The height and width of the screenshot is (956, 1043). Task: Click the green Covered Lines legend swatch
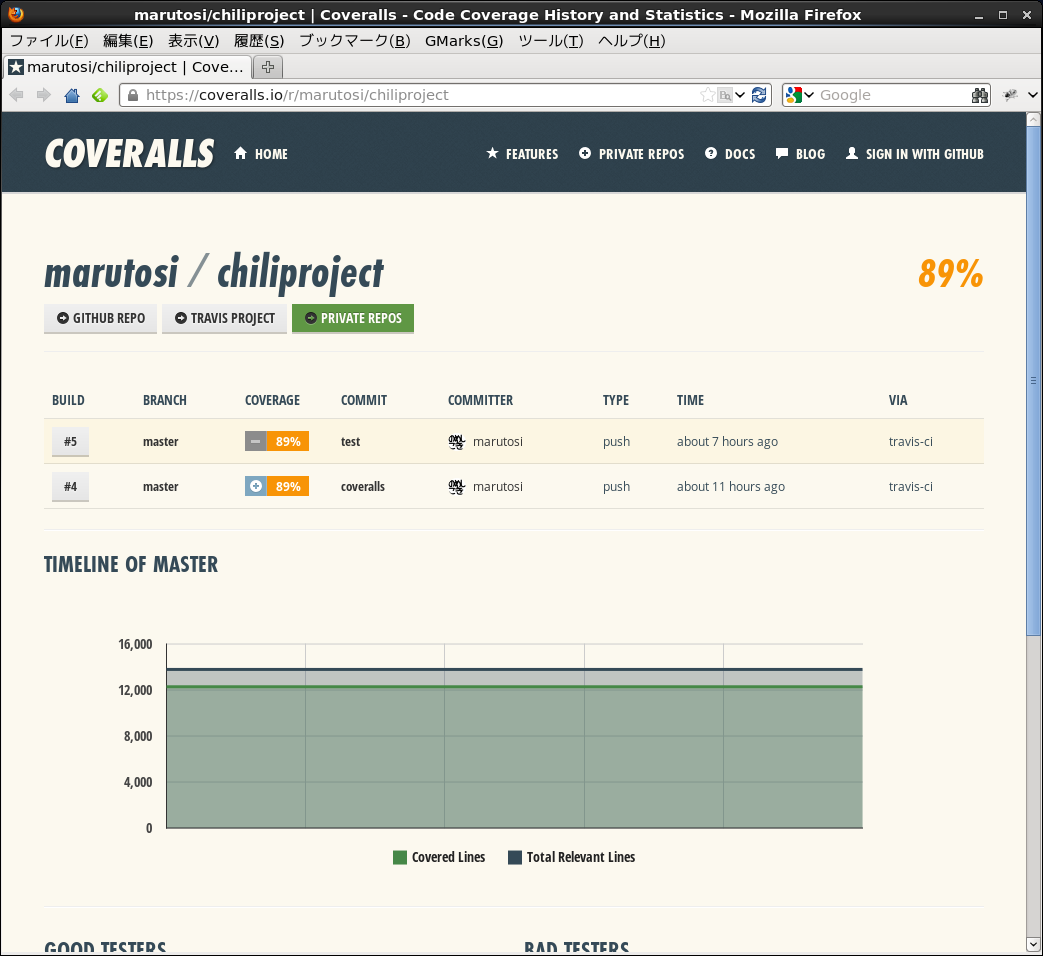400,858
